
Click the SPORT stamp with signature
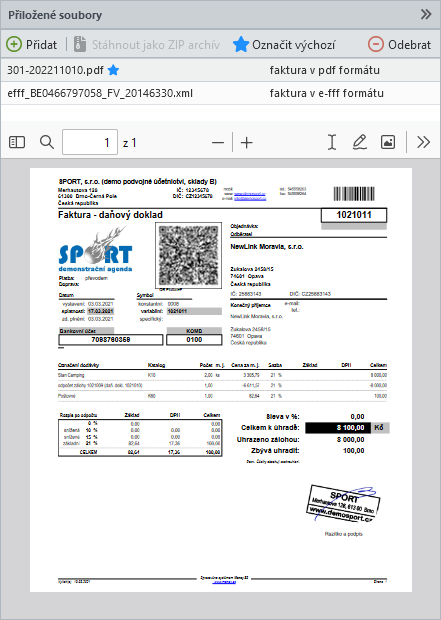344,505
